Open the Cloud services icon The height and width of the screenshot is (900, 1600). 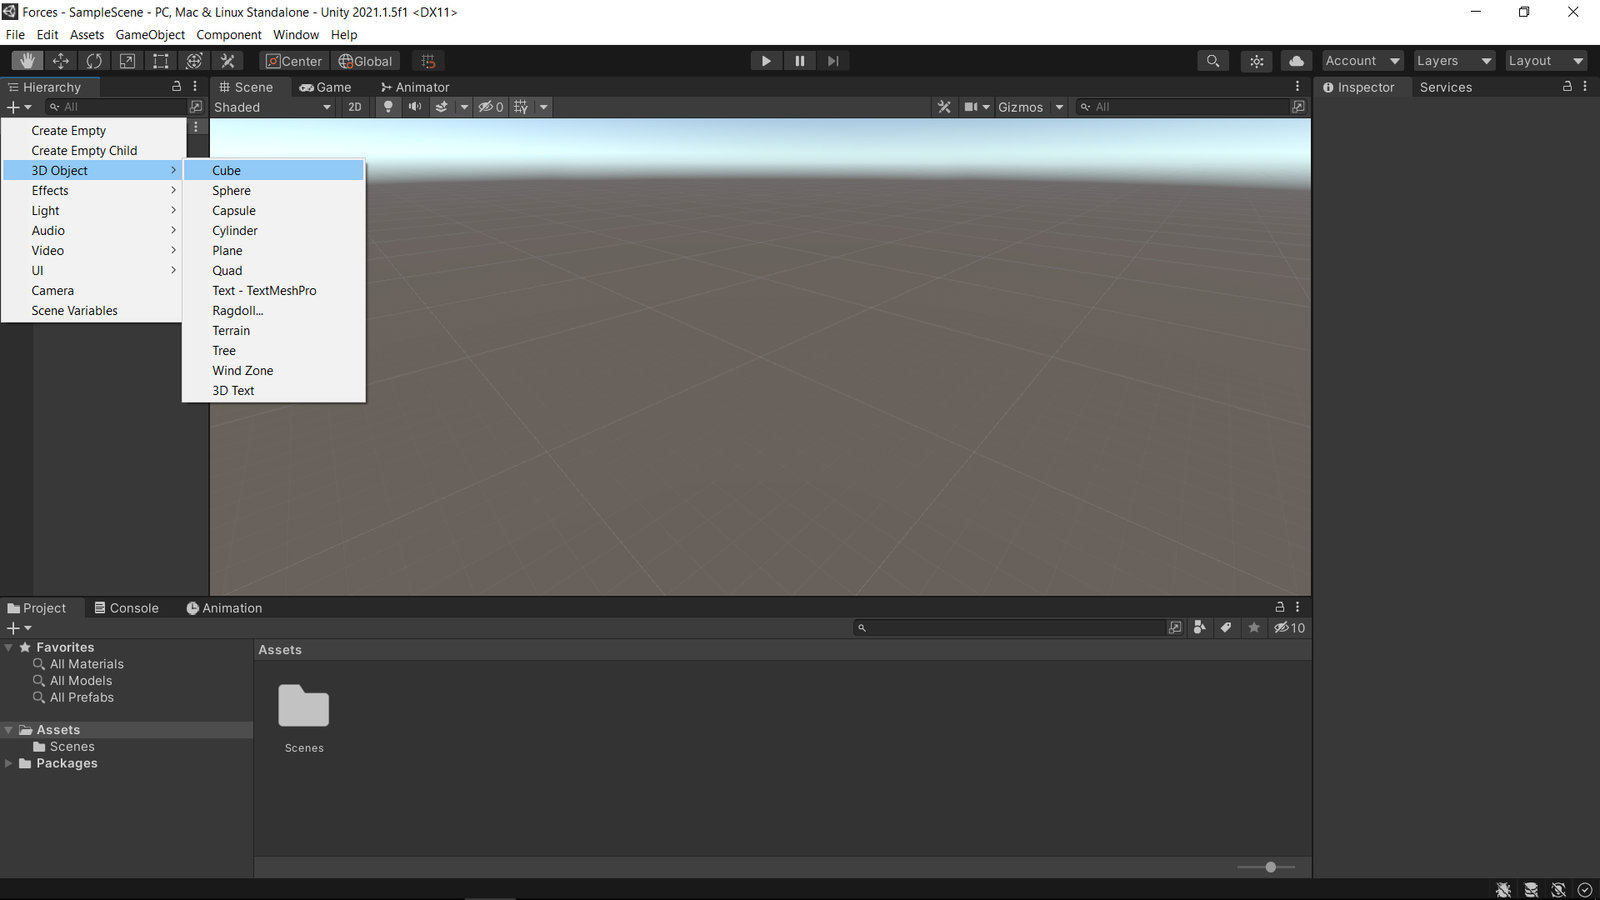[1296, 61]
